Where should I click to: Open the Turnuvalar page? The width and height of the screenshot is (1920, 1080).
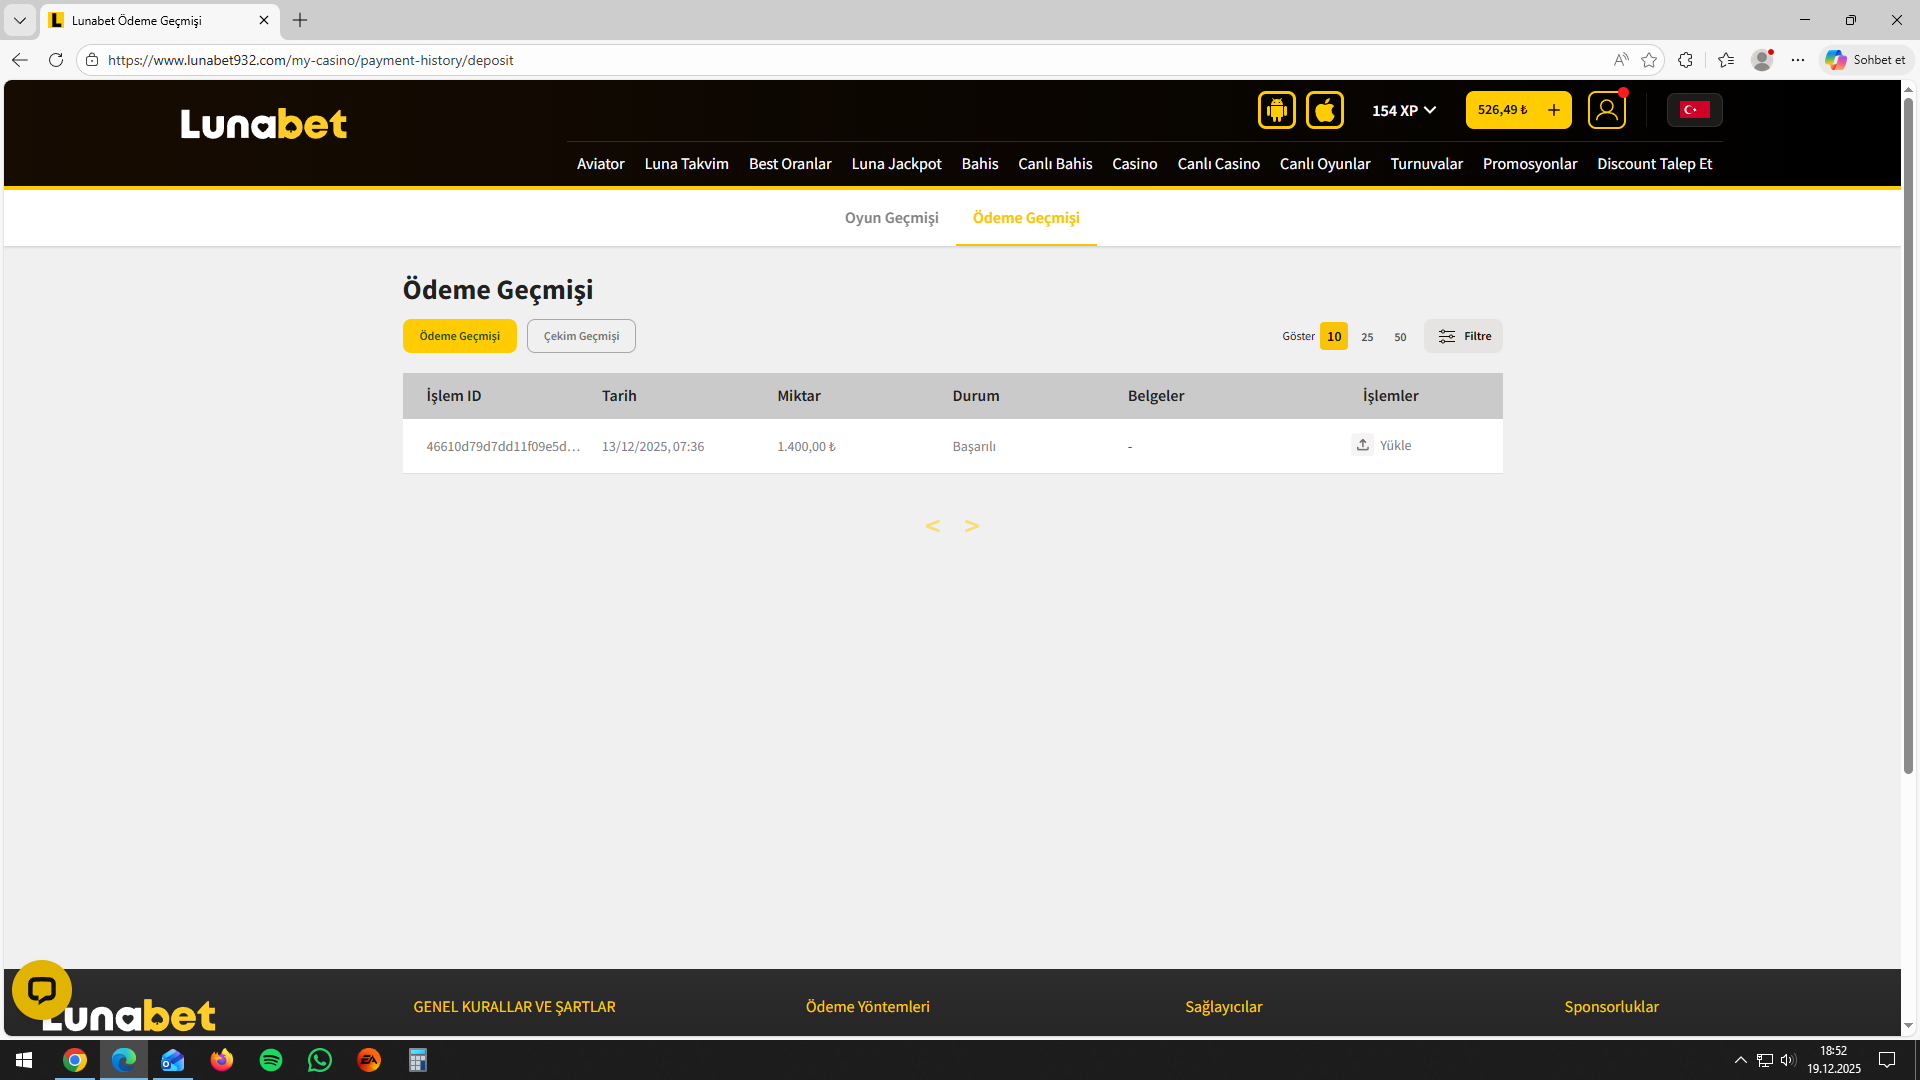pos(1427,164)
